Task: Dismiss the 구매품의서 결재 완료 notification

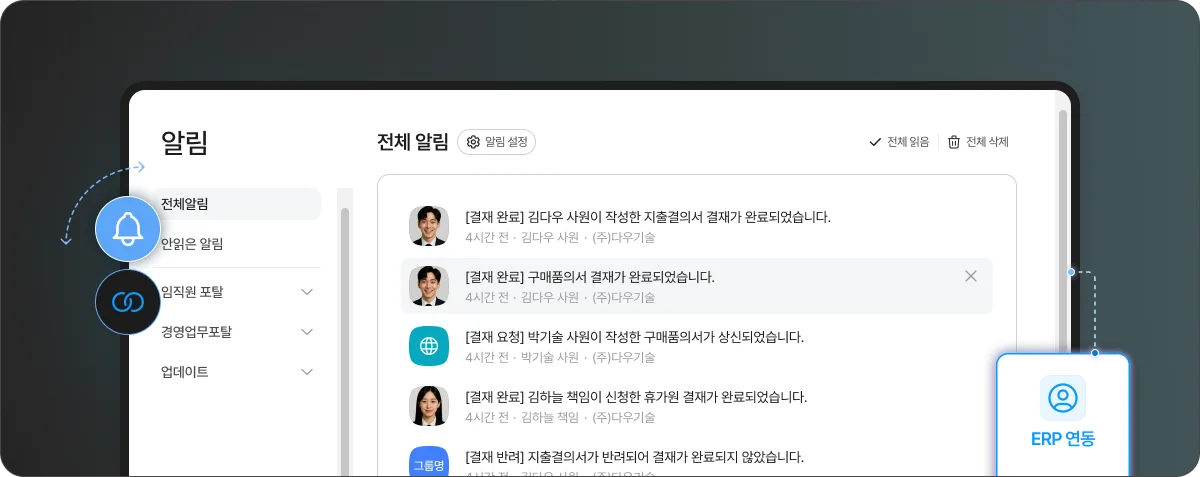Action: [970, 276]
